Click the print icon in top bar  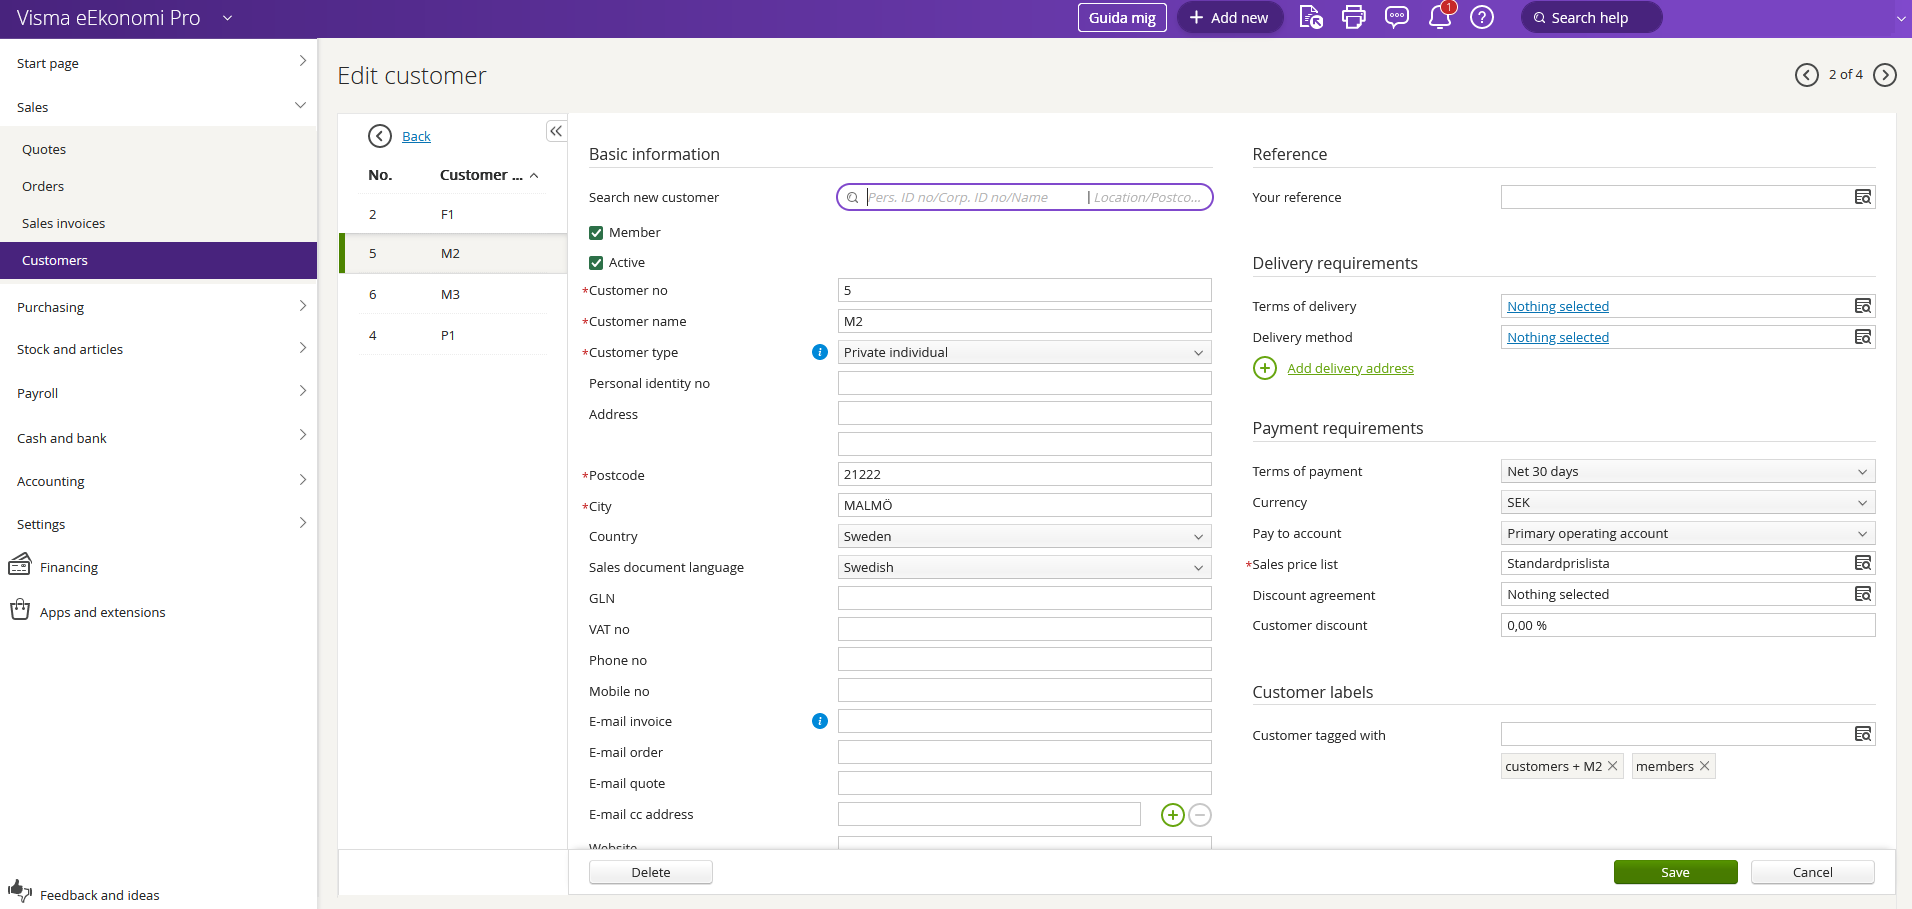tap(1353, 17)
